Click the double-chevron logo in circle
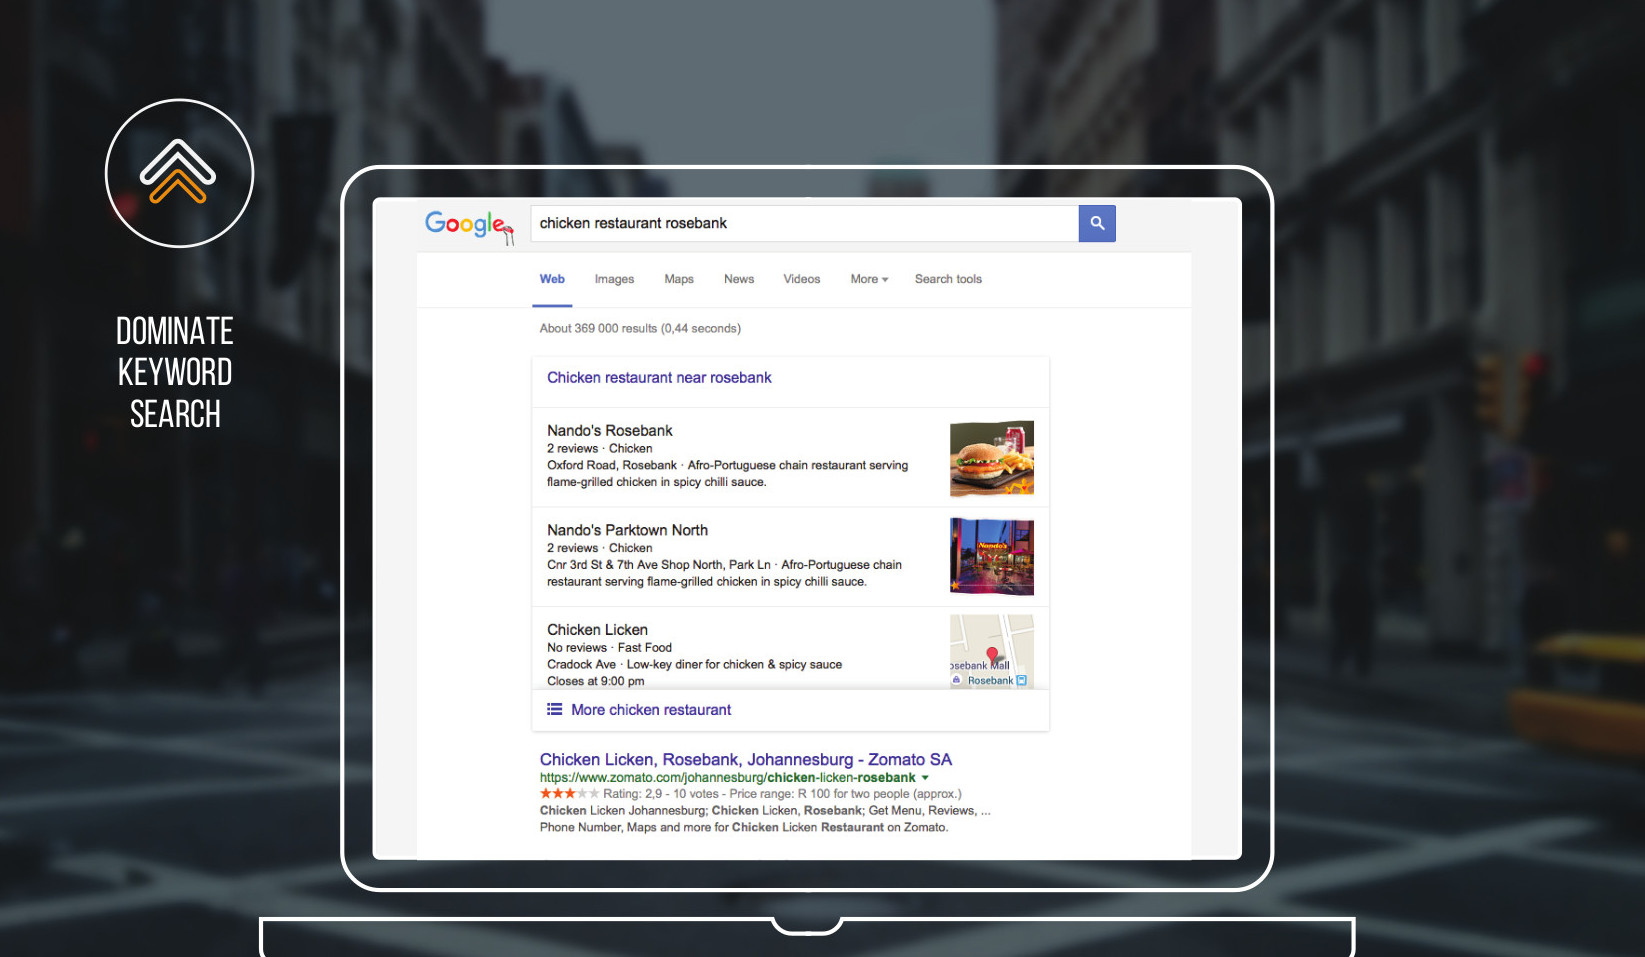Screen dimensions: 1645x957 coord(179,173)
